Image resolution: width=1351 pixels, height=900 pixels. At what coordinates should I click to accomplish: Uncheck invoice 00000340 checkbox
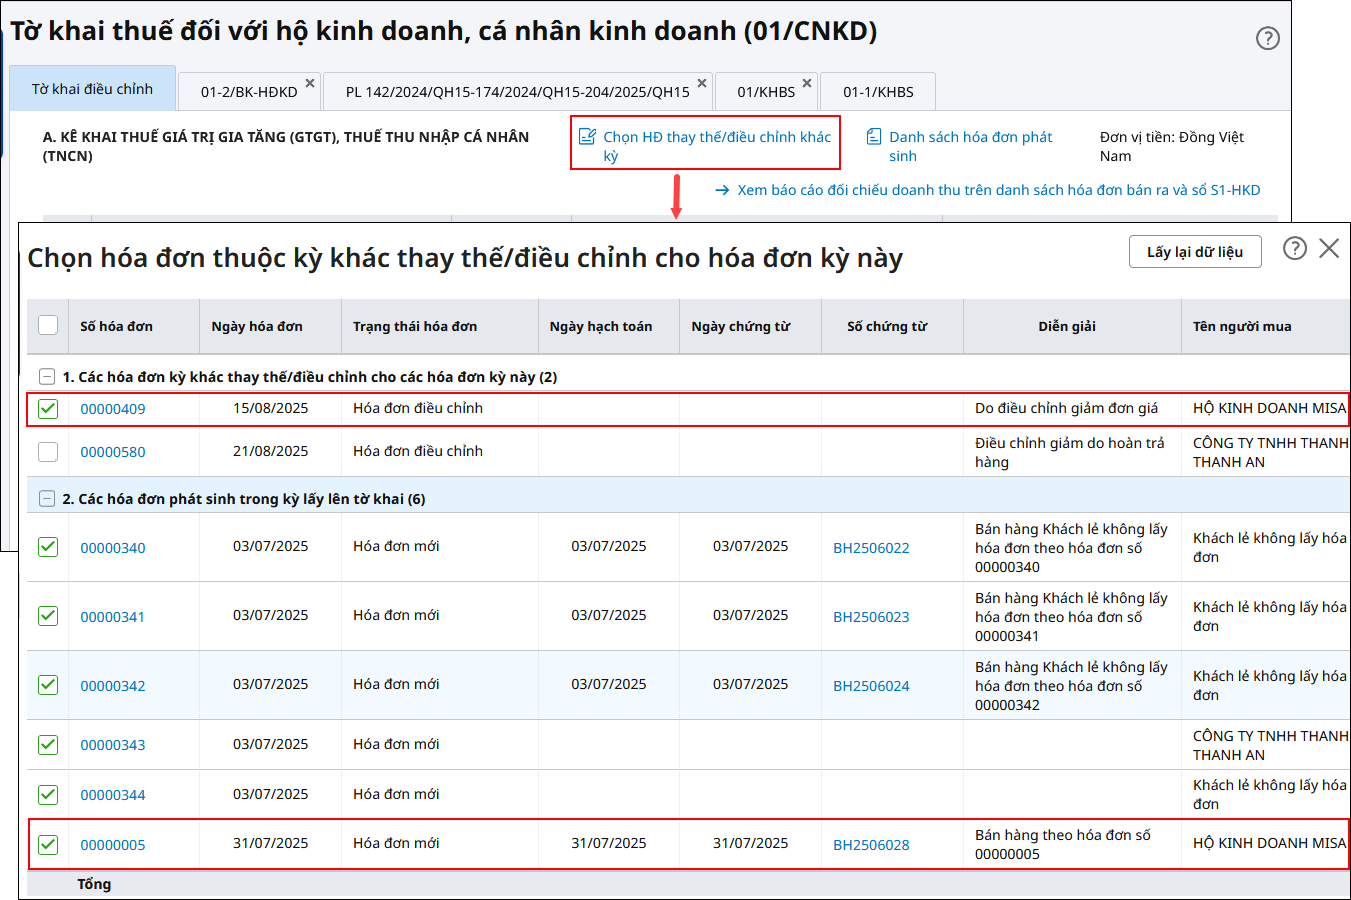[48, 547]
